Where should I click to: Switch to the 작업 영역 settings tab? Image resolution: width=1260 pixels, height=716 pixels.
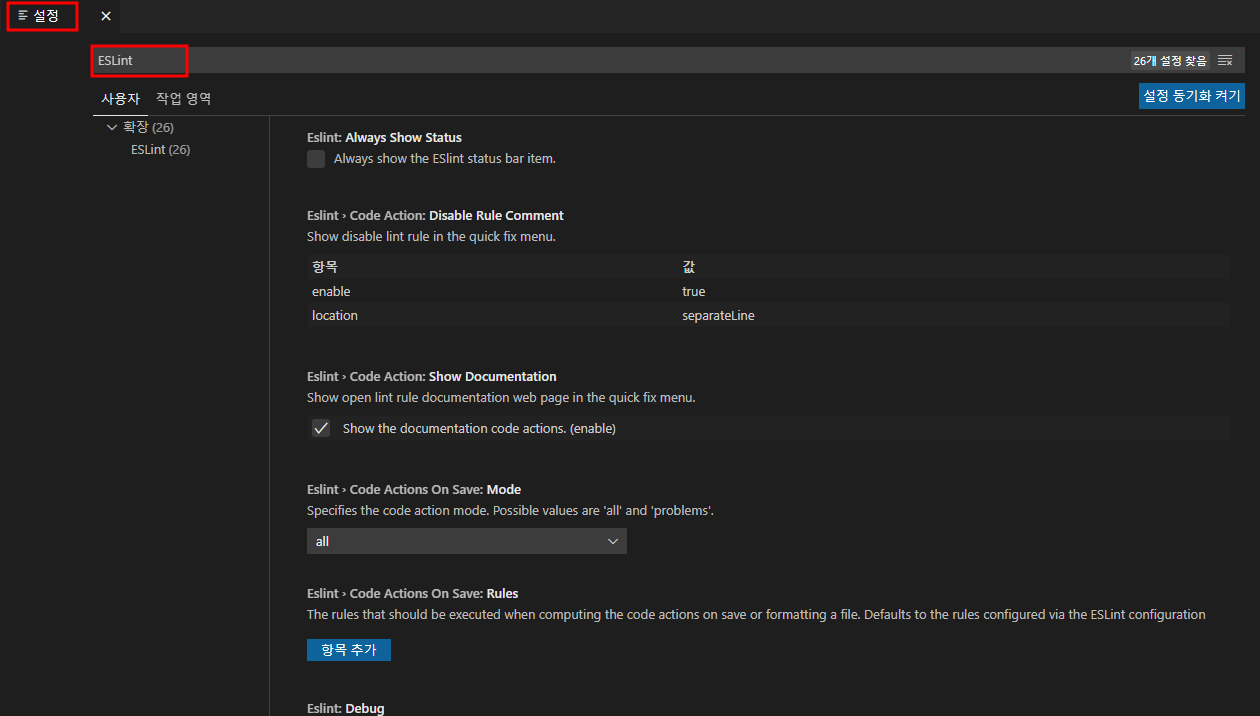pos(184,98)
